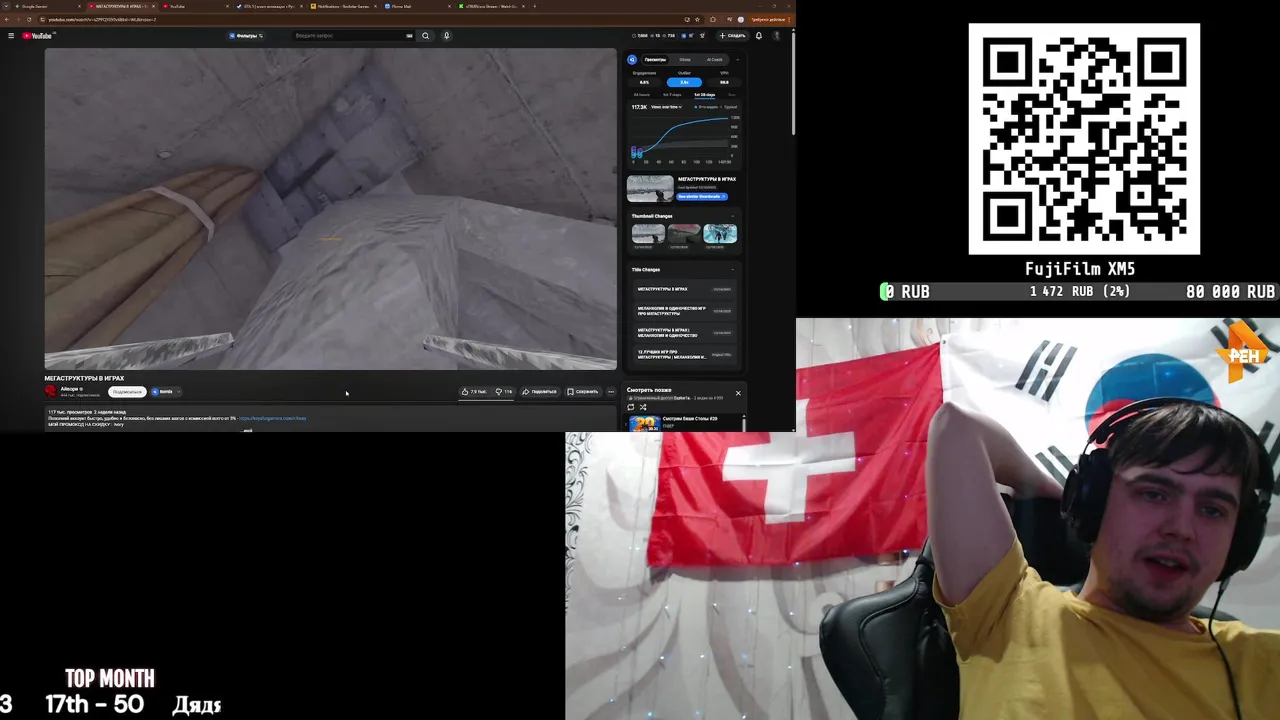Collapse the stats panel with top chevron

coord(737,60)
